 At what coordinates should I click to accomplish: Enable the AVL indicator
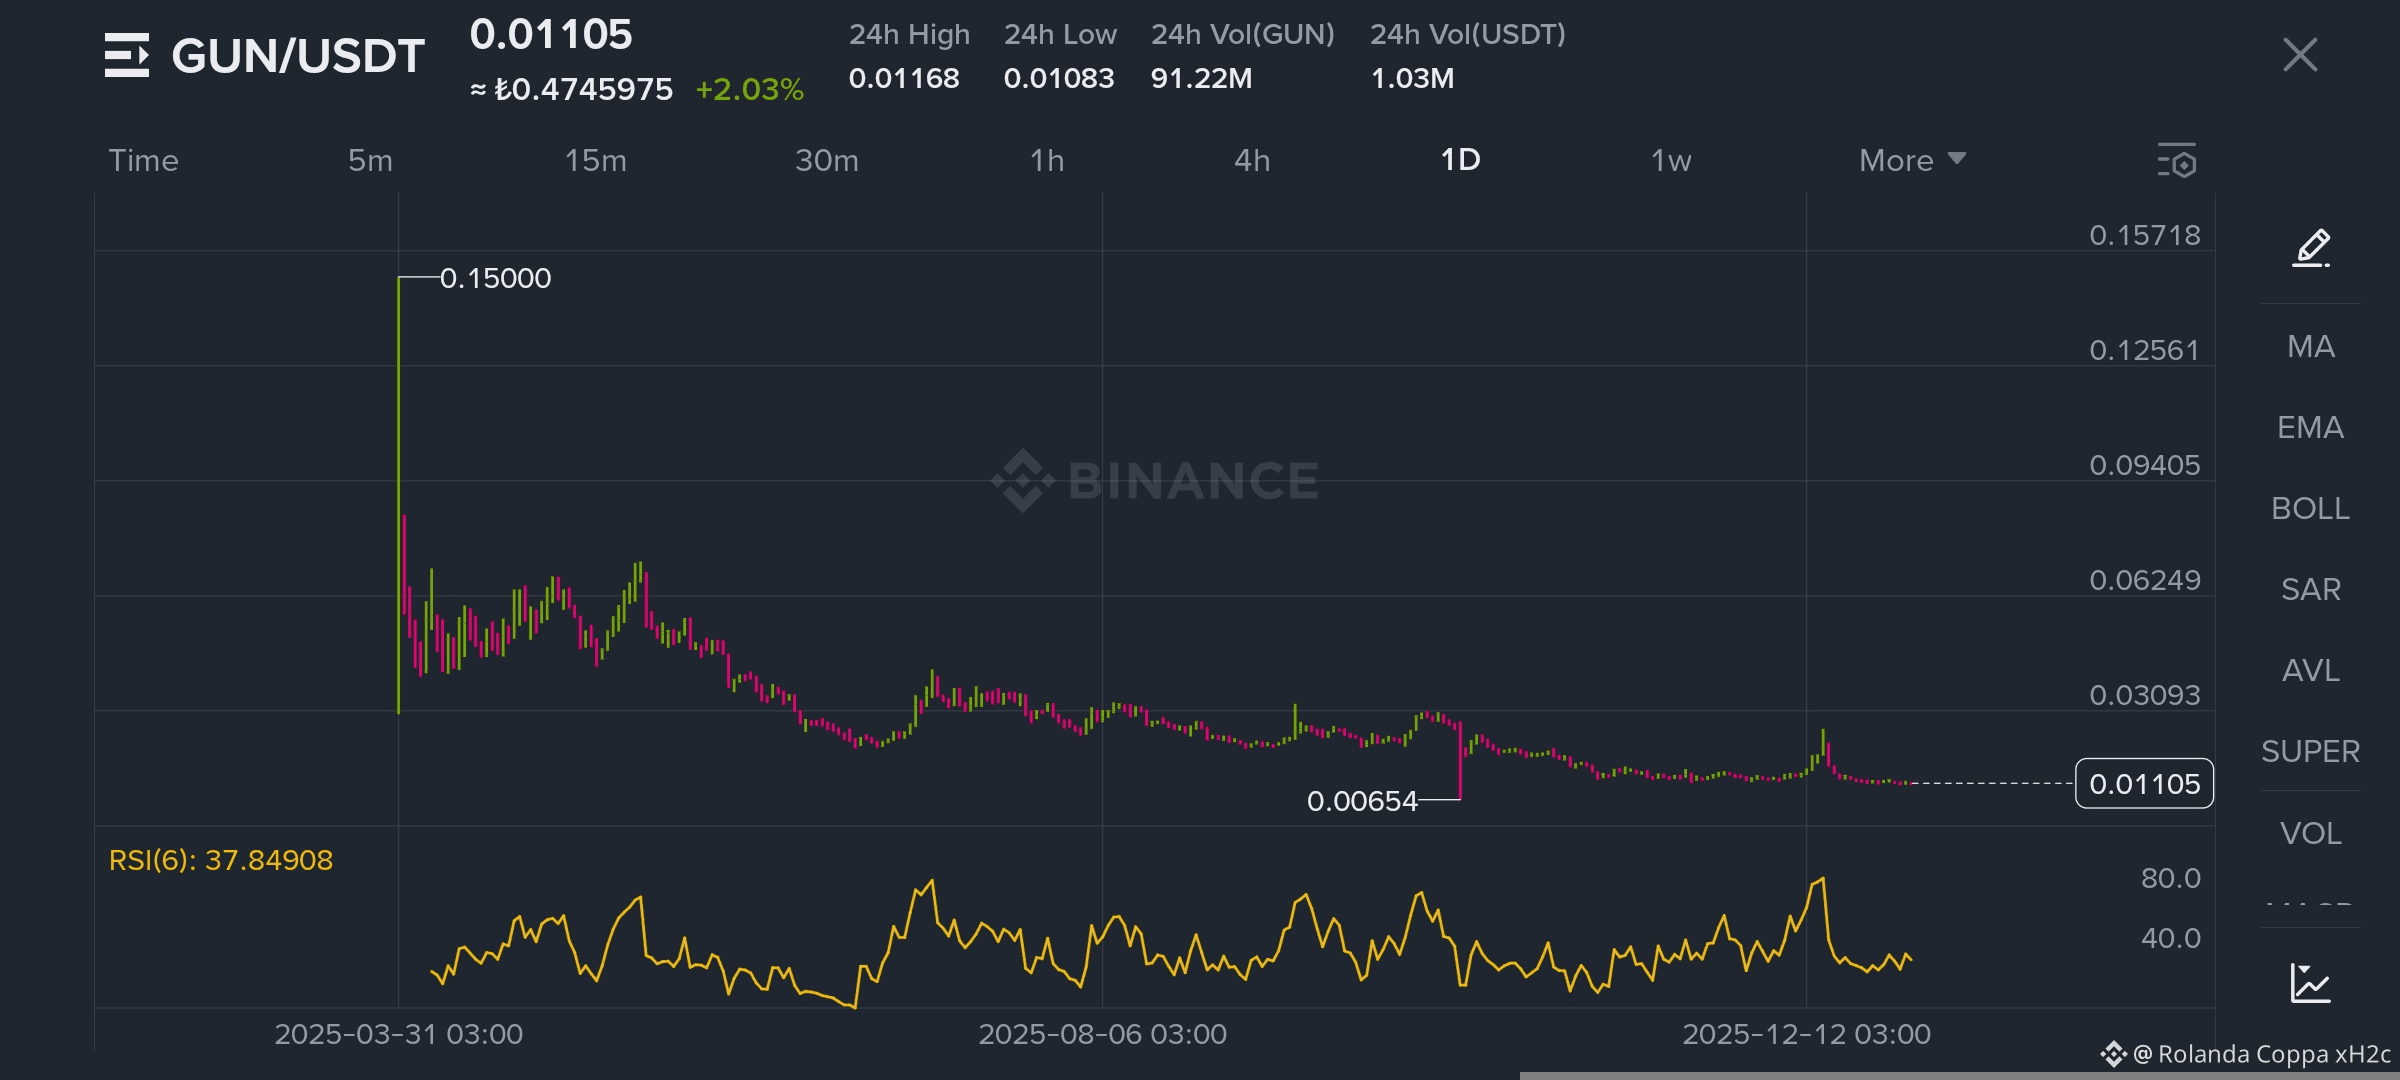2310,671
